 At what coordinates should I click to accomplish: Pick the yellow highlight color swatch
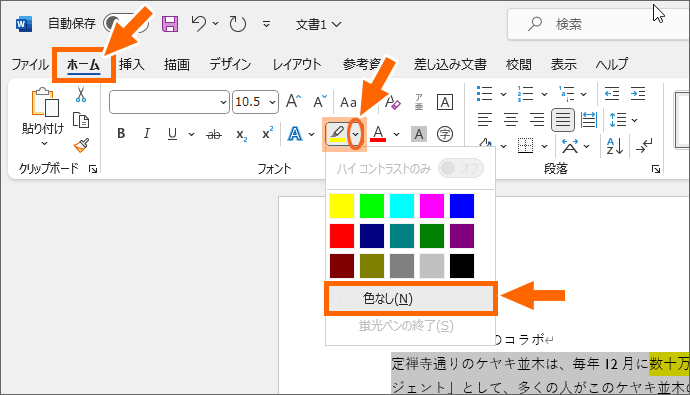pos(342,206)
